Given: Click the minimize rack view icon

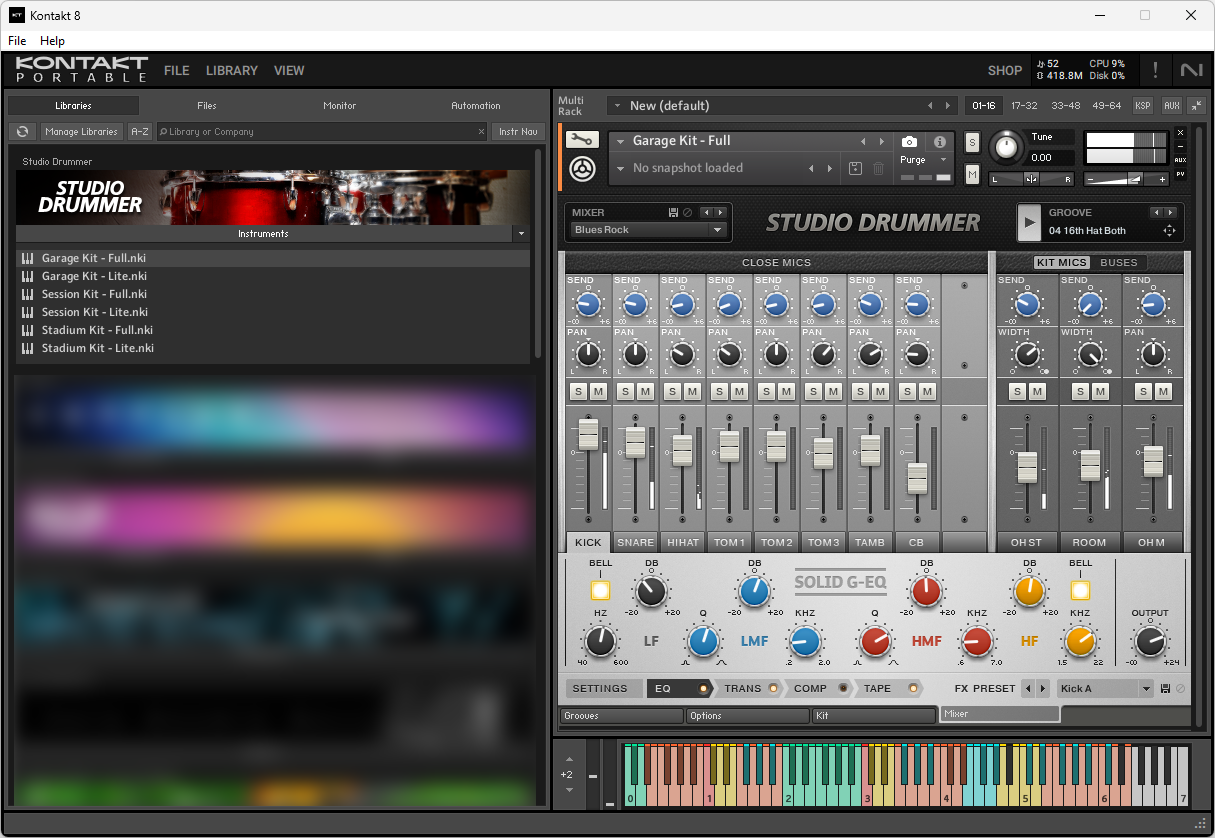Looking at the screenshot, I should coord(1196,105).
